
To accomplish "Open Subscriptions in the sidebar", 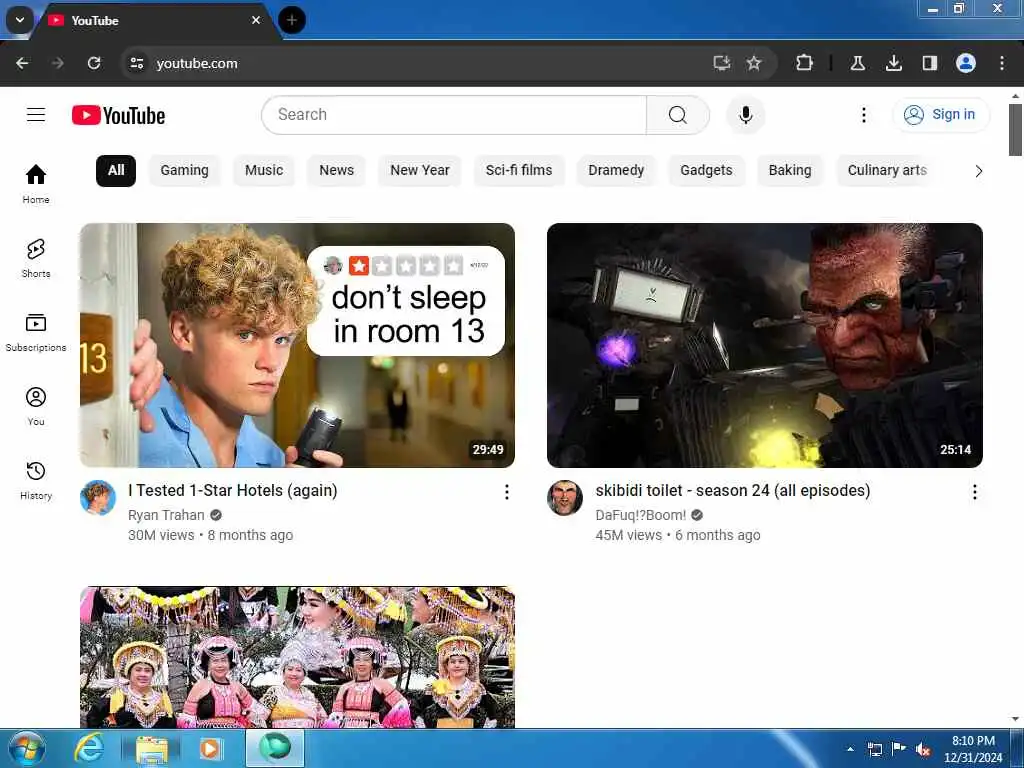I will click(x=36, y=332).
